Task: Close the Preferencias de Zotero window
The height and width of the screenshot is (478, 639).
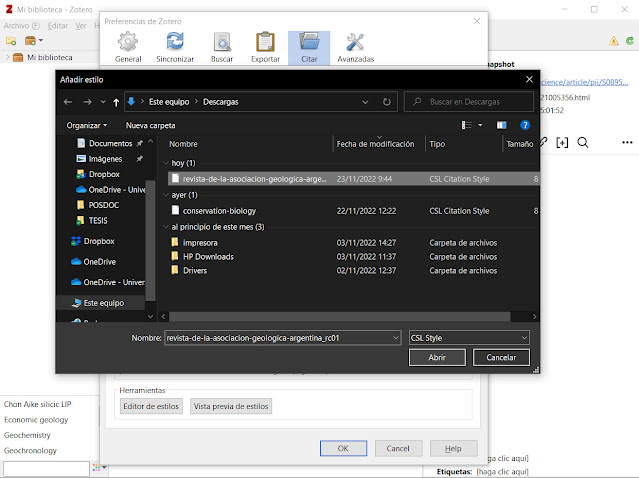Action: click(477, 21)
